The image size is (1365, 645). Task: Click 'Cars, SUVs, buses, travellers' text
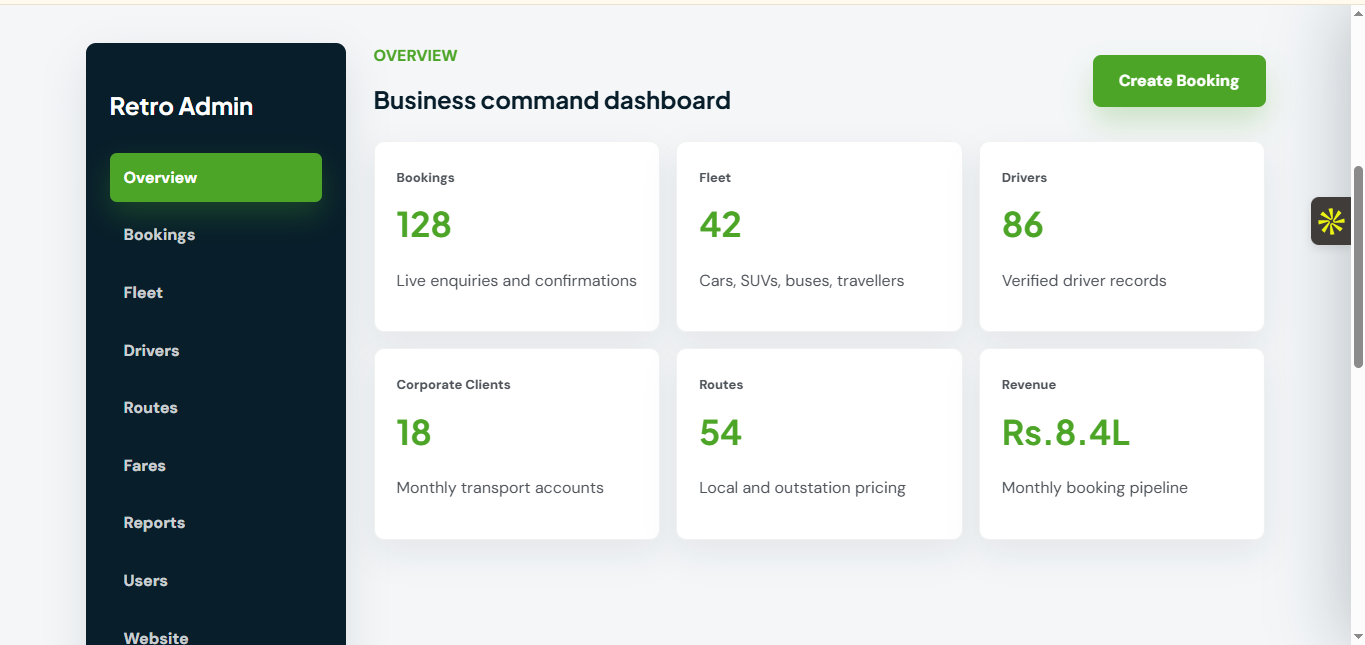click(x=801, y=281)
